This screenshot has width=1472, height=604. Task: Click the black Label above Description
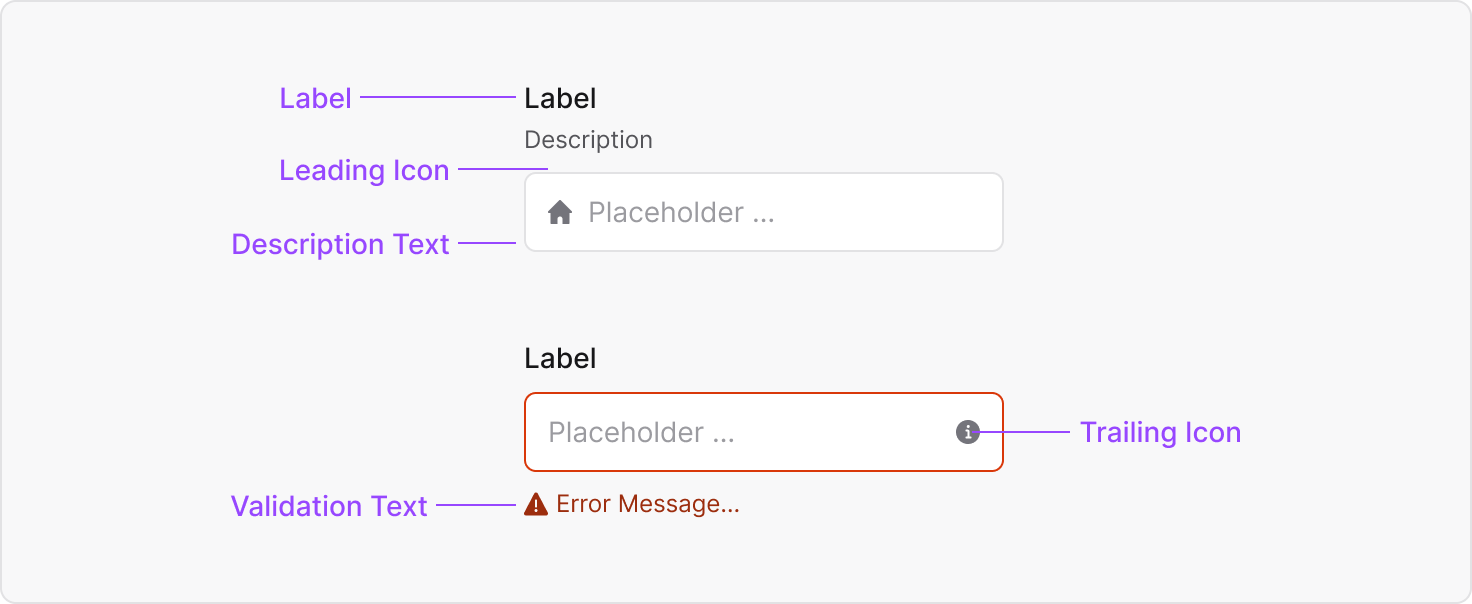tap(560, 98)
